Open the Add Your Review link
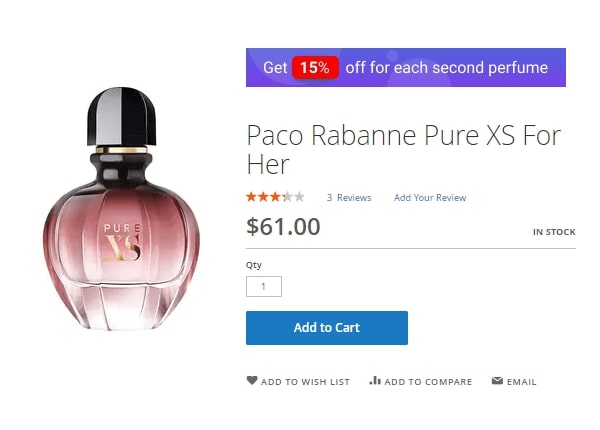Screen dimensions: 600x430 (430, 198)
